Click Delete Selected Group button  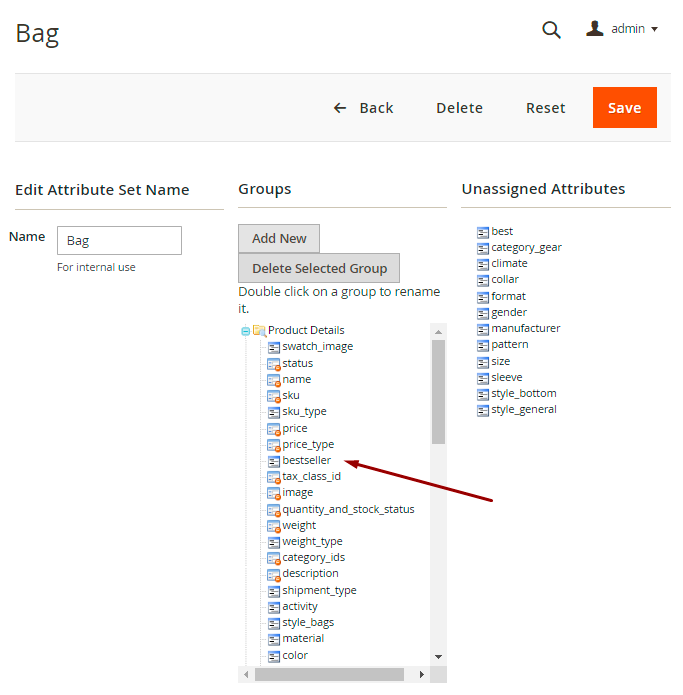click(x=319, y=268)
